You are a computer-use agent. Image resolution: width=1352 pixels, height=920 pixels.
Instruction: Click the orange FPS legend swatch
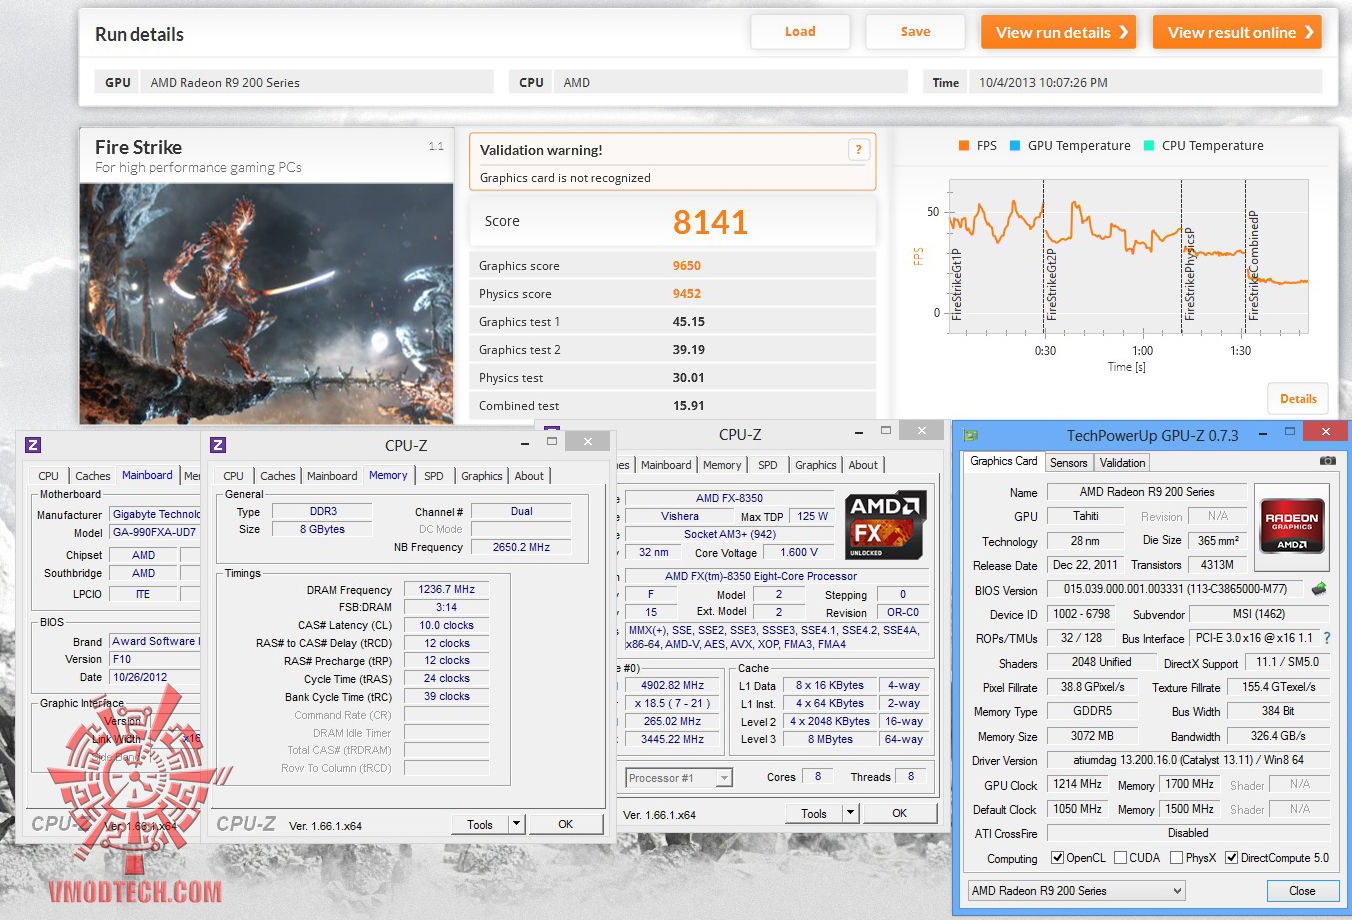pyautogui.click(x=964, y=146)
